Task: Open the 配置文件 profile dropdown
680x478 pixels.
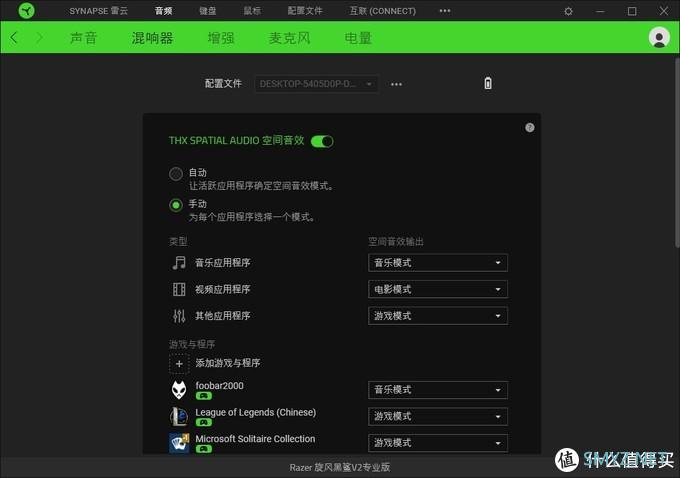Action: (316, 84)
